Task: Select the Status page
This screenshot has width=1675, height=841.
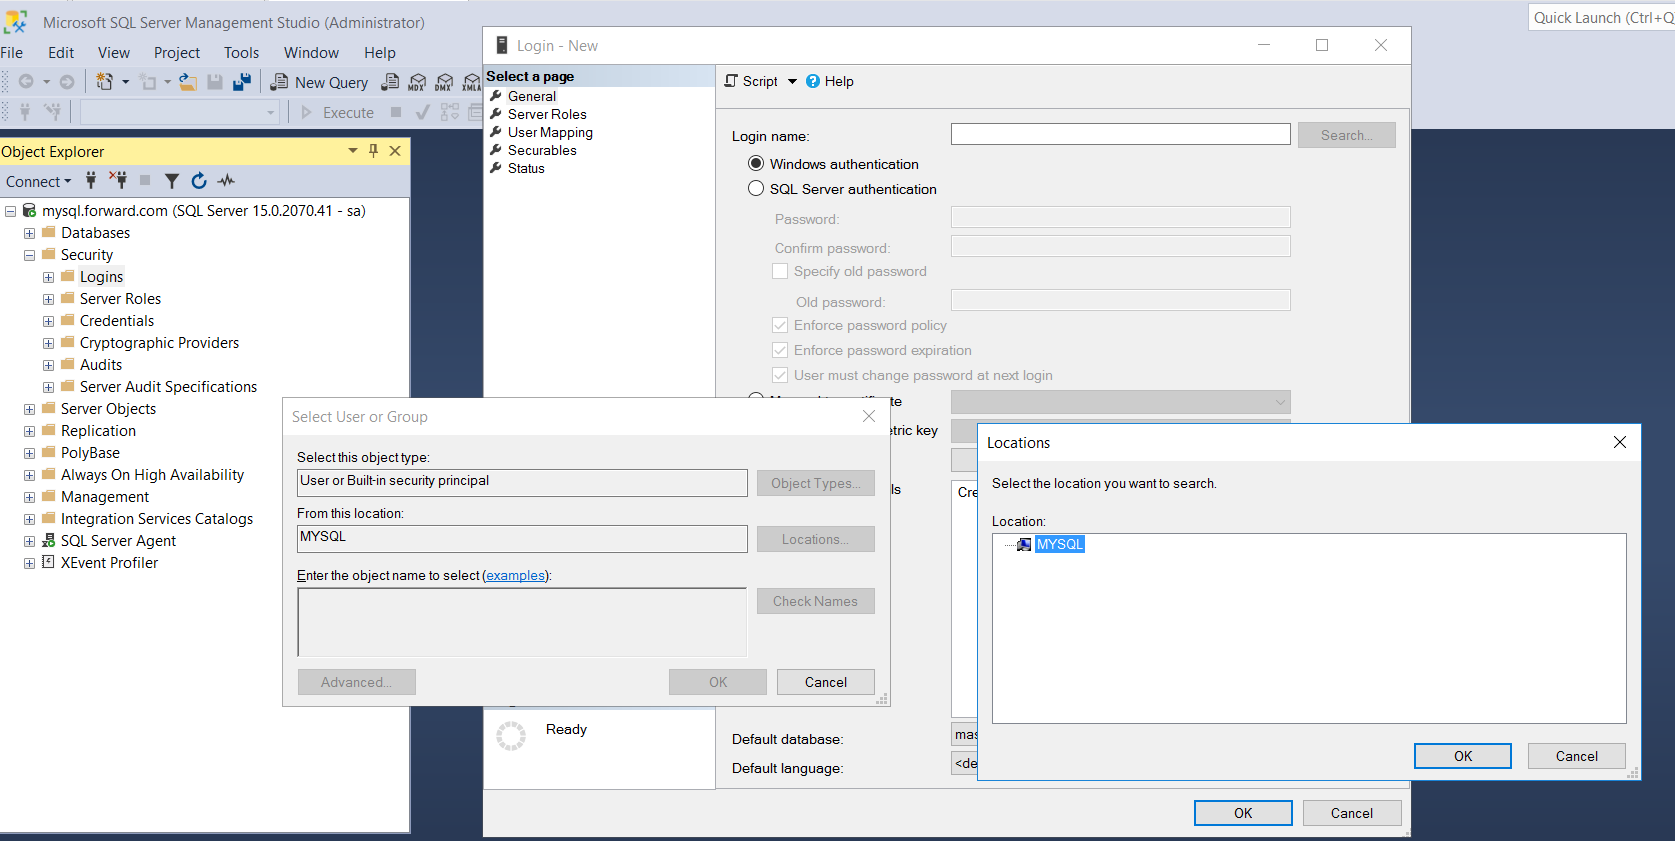Action: 526,168
